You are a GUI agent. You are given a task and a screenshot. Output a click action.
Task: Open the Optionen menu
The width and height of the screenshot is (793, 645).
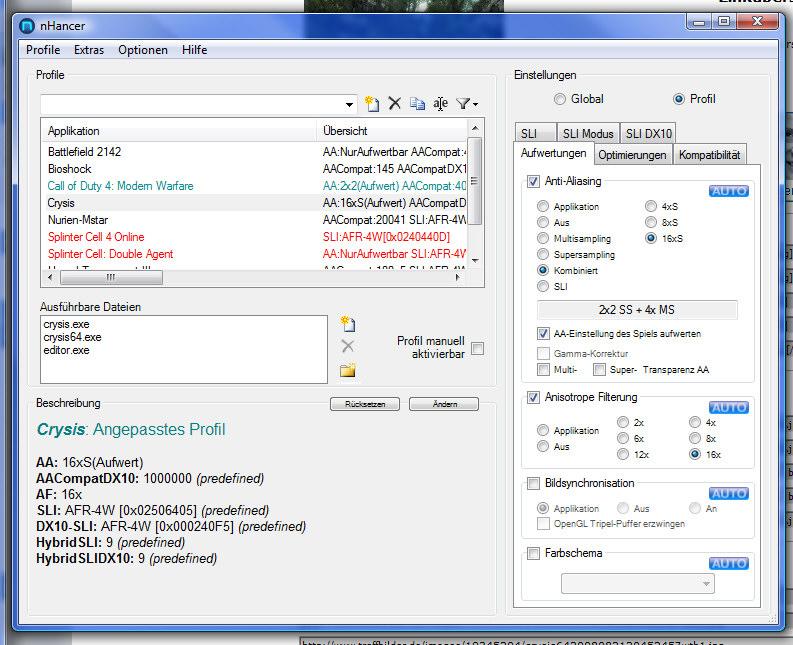143,50
